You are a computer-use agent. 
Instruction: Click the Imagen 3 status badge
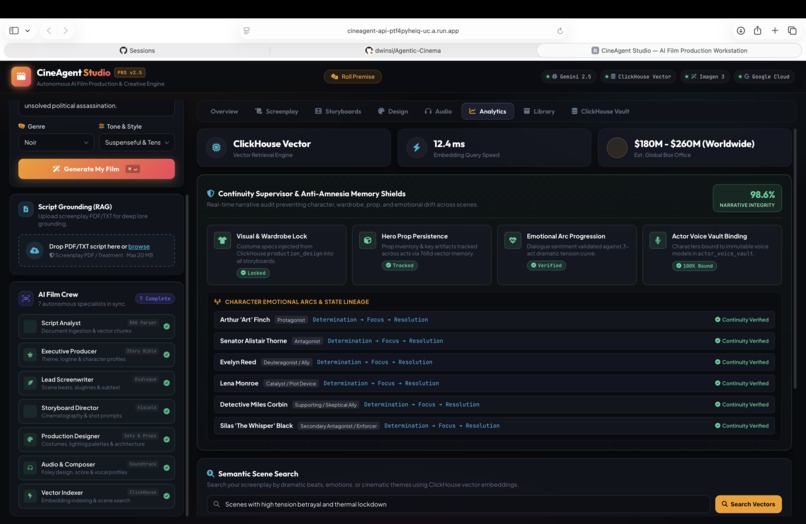tap(704, 77)
